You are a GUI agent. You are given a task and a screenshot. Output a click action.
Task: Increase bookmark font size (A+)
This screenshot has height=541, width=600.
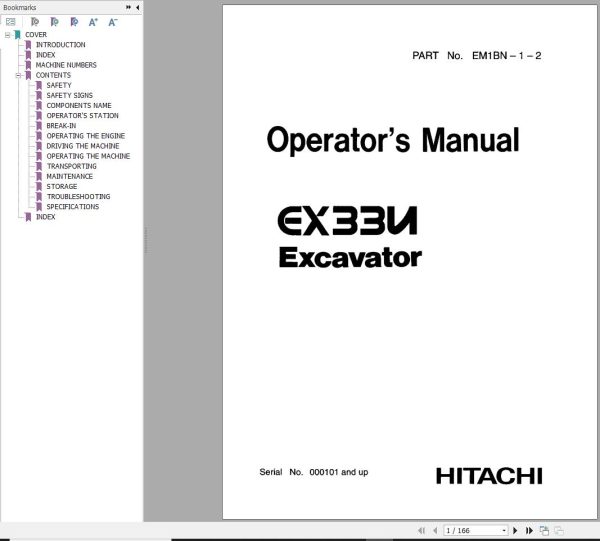pos(93,22)
